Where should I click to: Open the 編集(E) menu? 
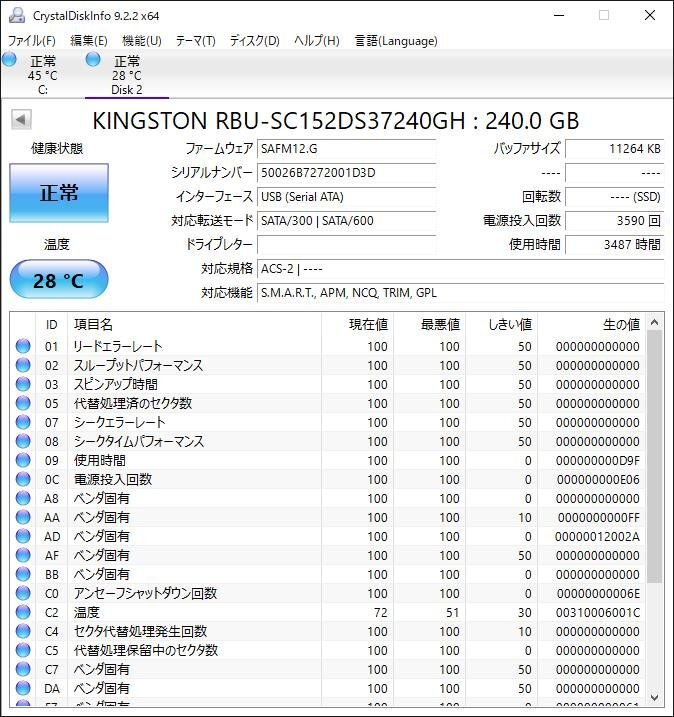(x=89, y=41)
